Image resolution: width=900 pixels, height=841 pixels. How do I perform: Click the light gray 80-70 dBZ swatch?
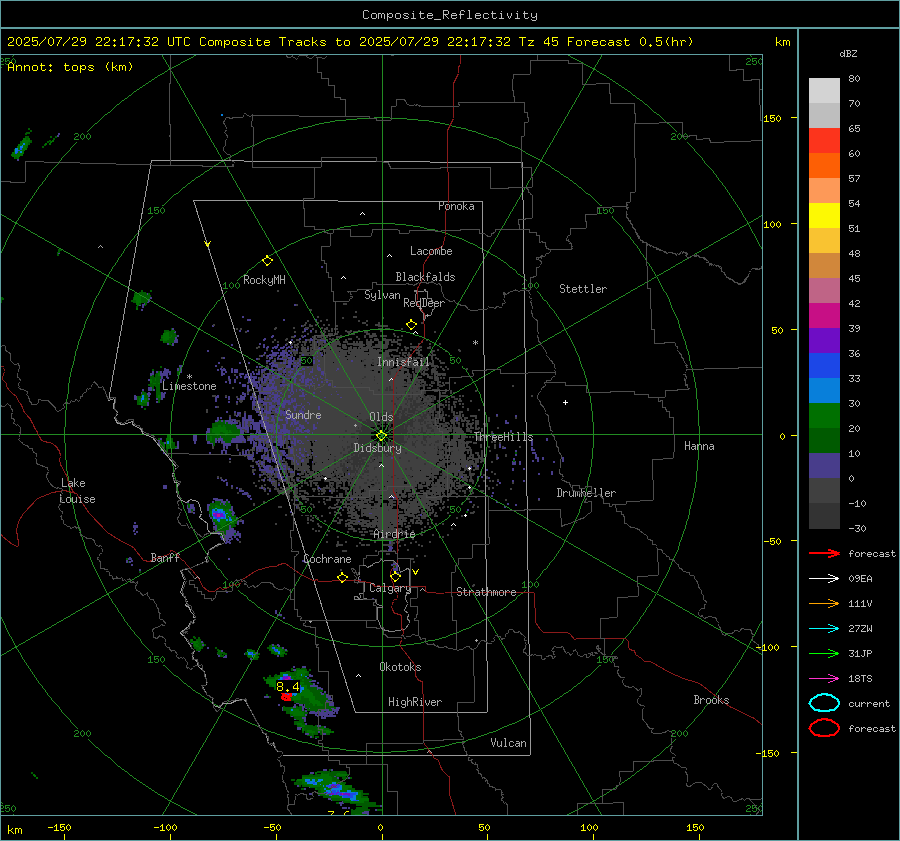pos(824,91)
